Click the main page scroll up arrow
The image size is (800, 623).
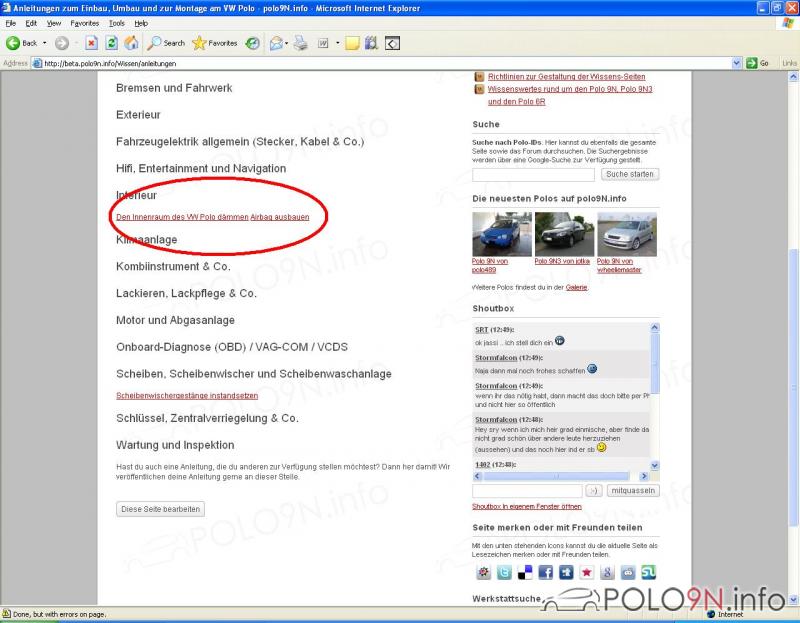coord(793,77)
